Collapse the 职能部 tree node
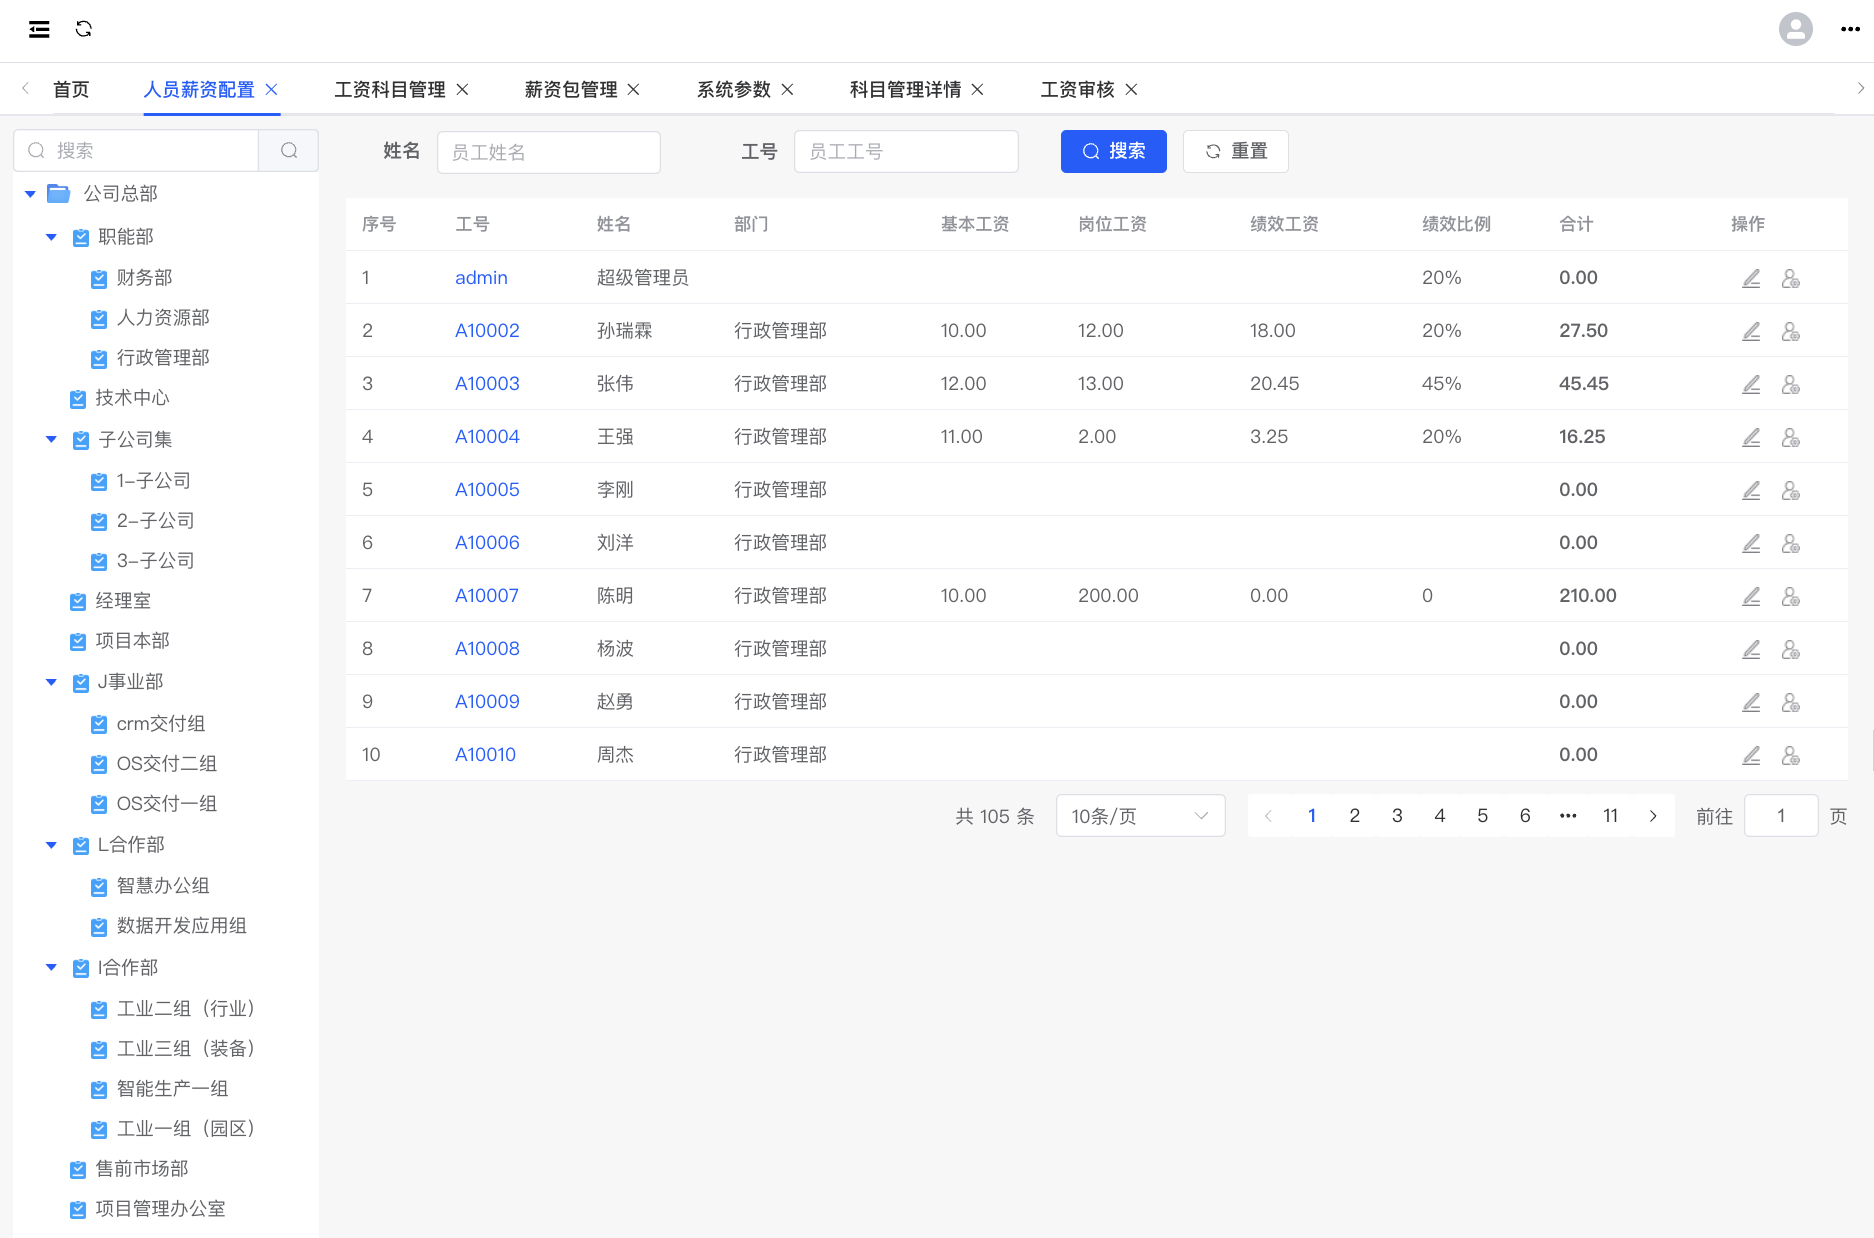This screenshot has height=1238, width=1874. pyautogui.click(x=51, y=237)
